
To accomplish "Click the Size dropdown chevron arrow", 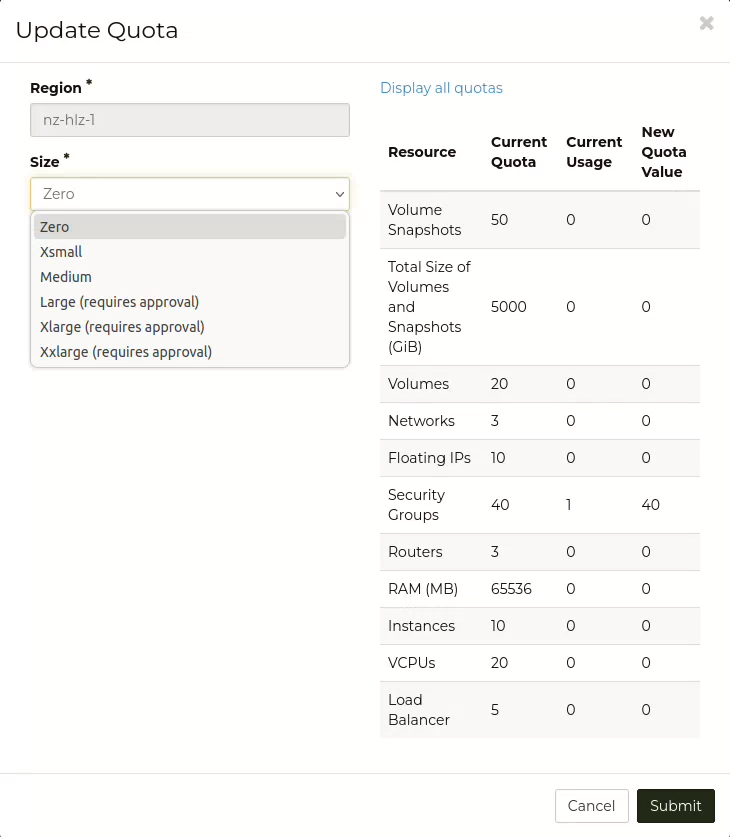I will pyautogui.click(x=339, y=194).
